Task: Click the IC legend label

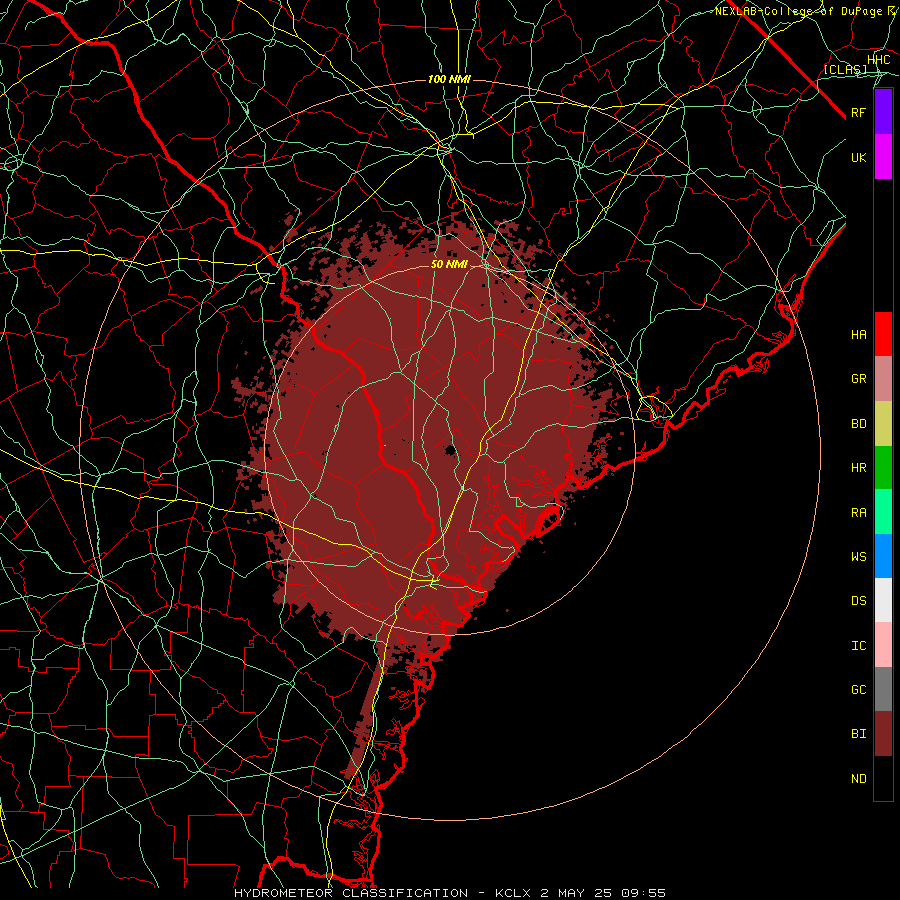Action: 859,646
